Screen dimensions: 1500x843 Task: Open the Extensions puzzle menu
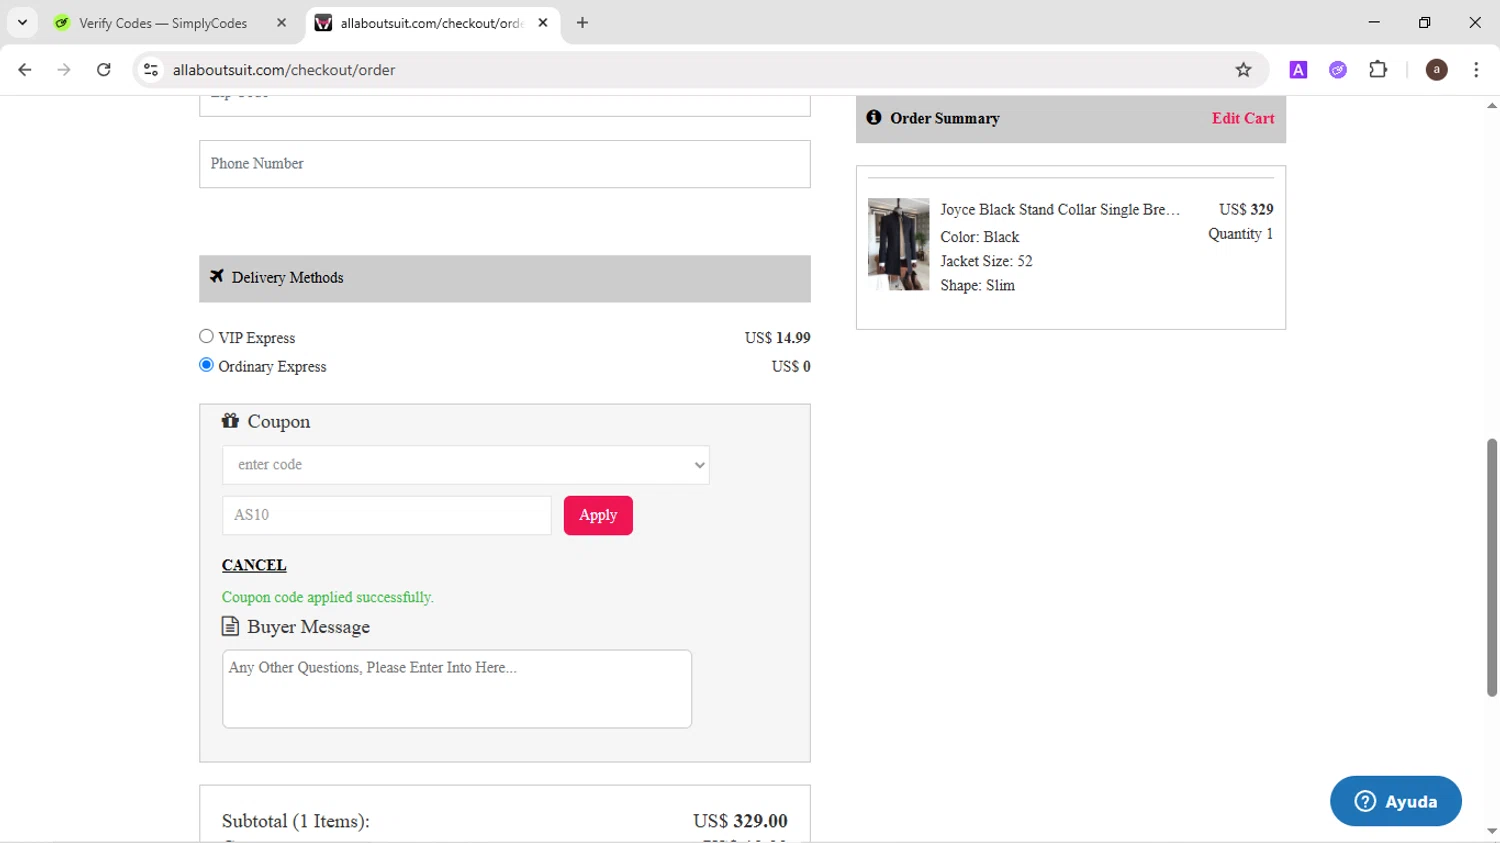click(x=1378, y=70)
